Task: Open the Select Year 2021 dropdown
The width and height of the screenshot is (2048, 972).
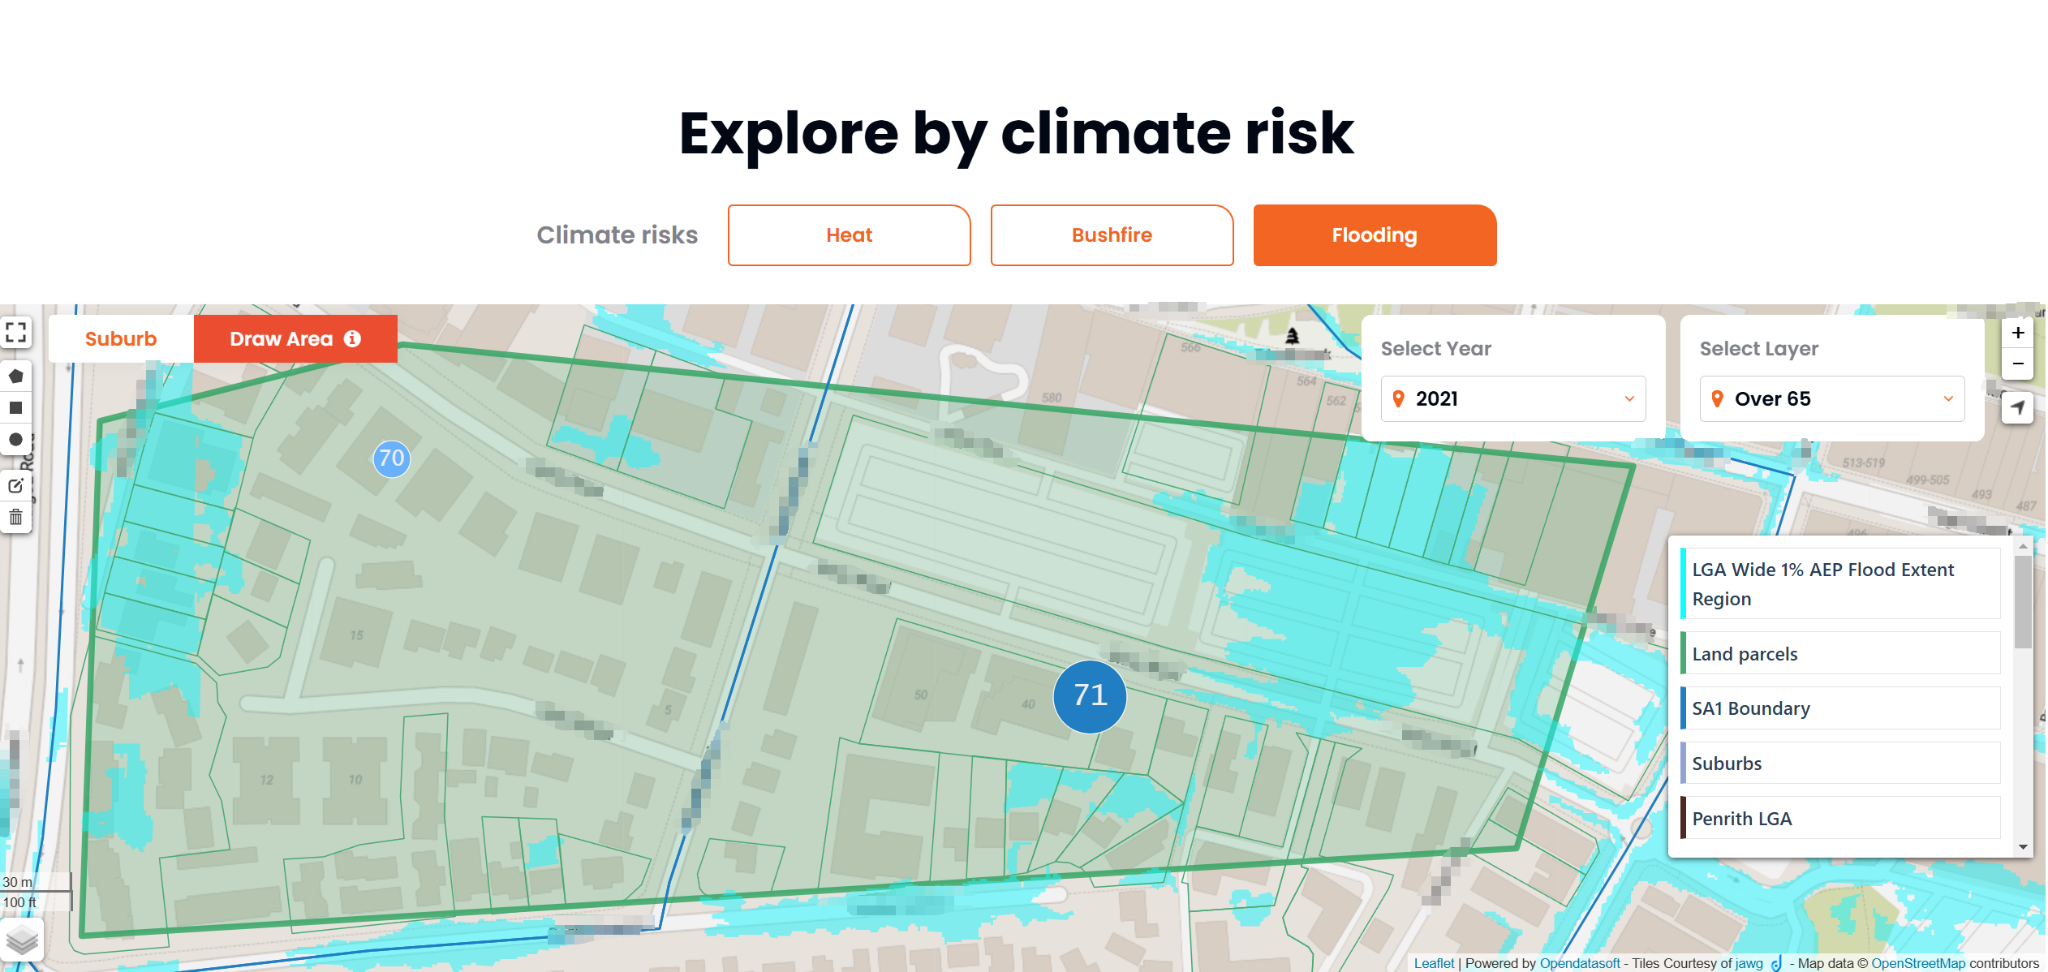Action: click(1513, 399)
